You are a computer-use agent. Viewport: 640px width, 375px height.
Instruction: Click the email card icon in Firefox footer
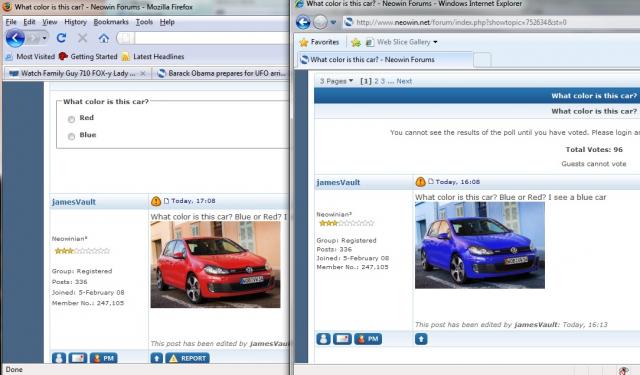click(x=78, y=358)
